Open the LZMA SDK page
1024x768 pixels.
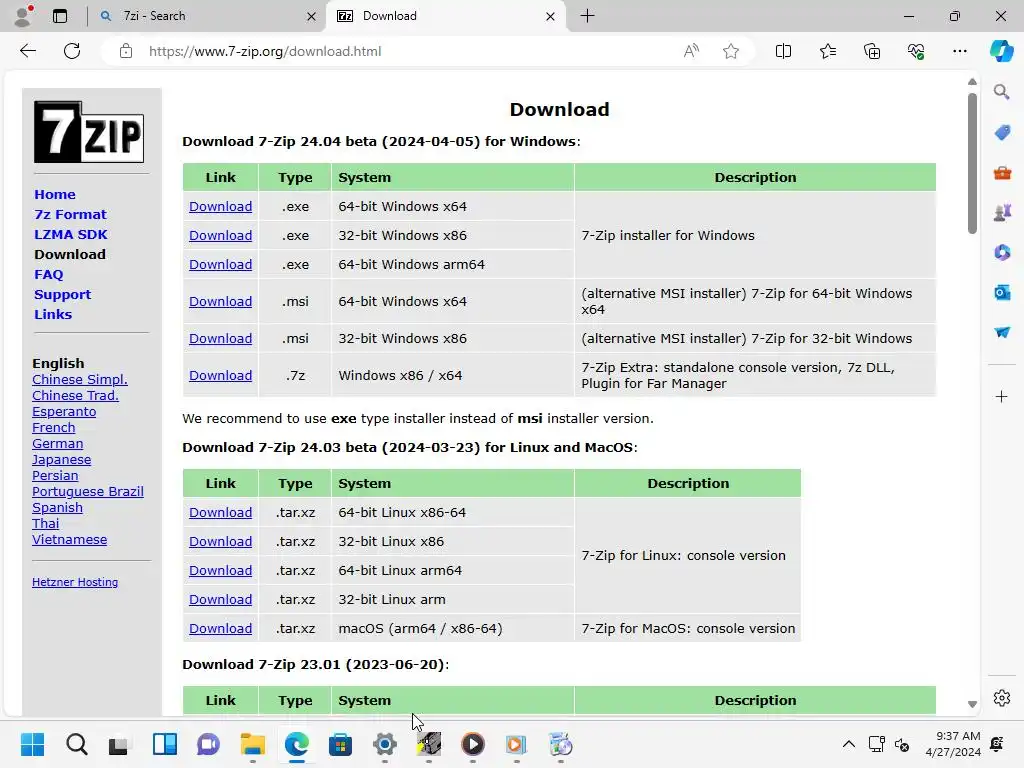(x=71, y=234)
